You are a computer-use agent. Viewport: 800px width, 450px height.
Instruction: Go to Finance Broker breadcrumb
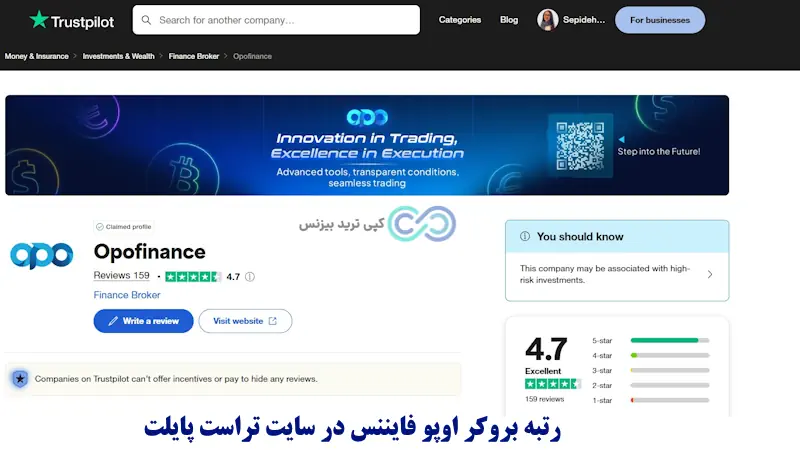click(x=193, y=56)
